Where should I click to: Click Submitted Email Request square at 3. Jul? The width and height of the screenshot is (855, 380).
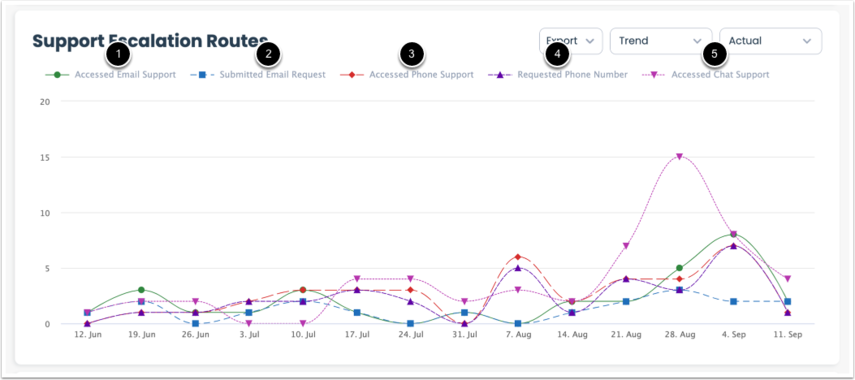(249, 312)
